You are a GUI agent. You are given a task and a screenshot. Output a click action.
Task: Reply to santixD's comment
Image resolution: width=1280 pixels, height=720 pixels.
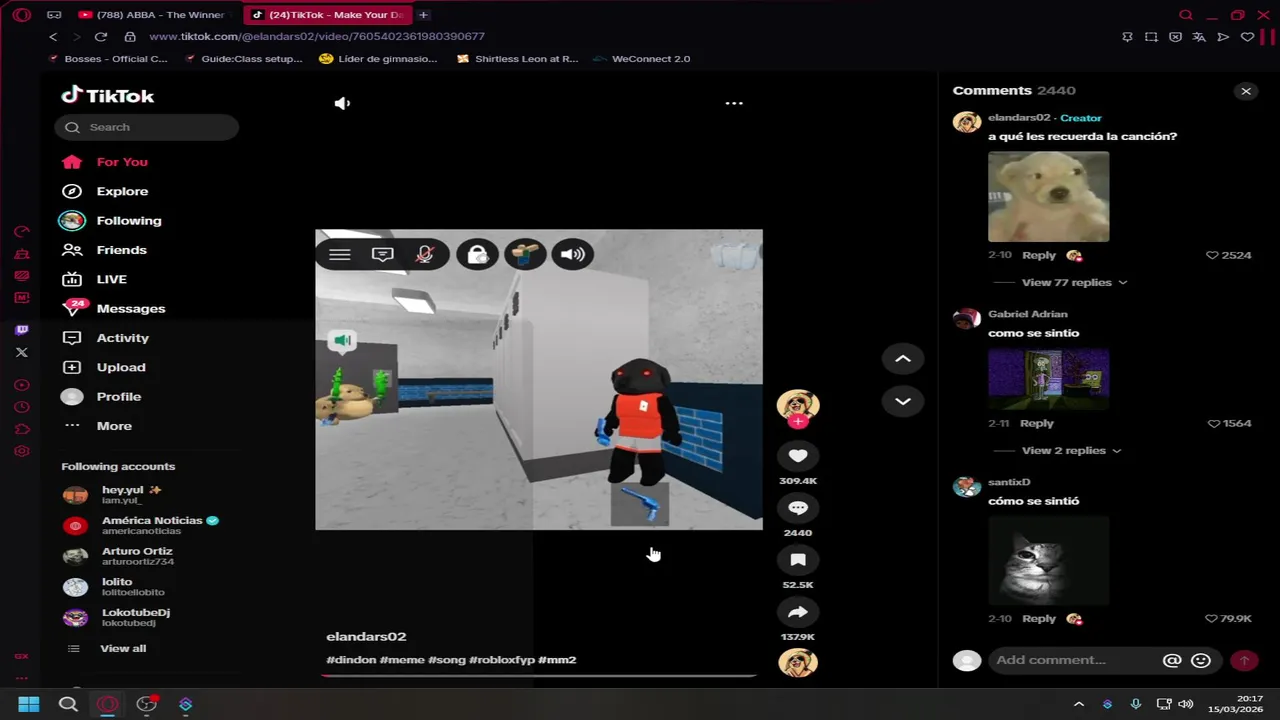click(1039, 618)
